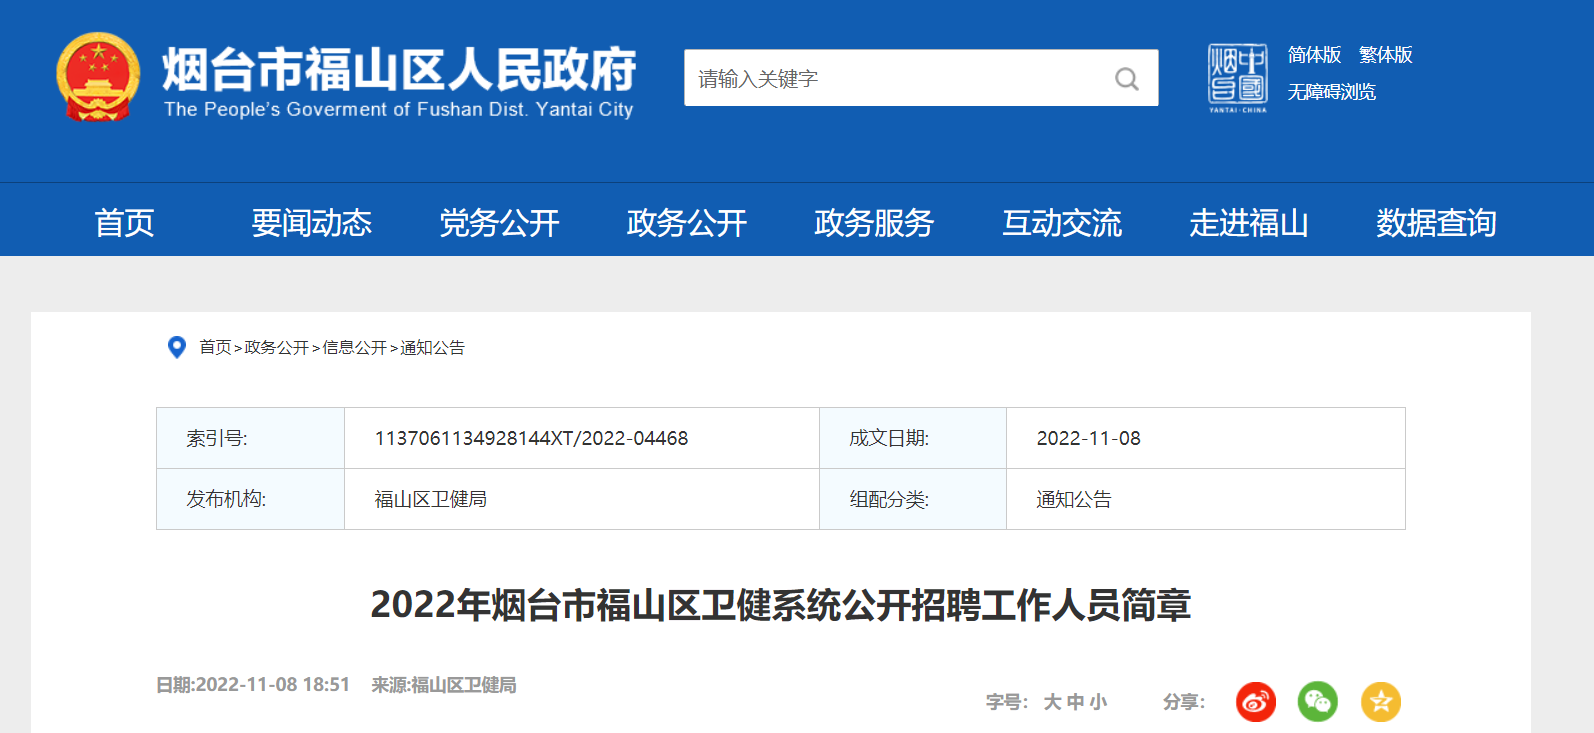Click the 信息公开 breadcrumb link
Viewport: 1594px width, 733px height.
pos(355,347)
